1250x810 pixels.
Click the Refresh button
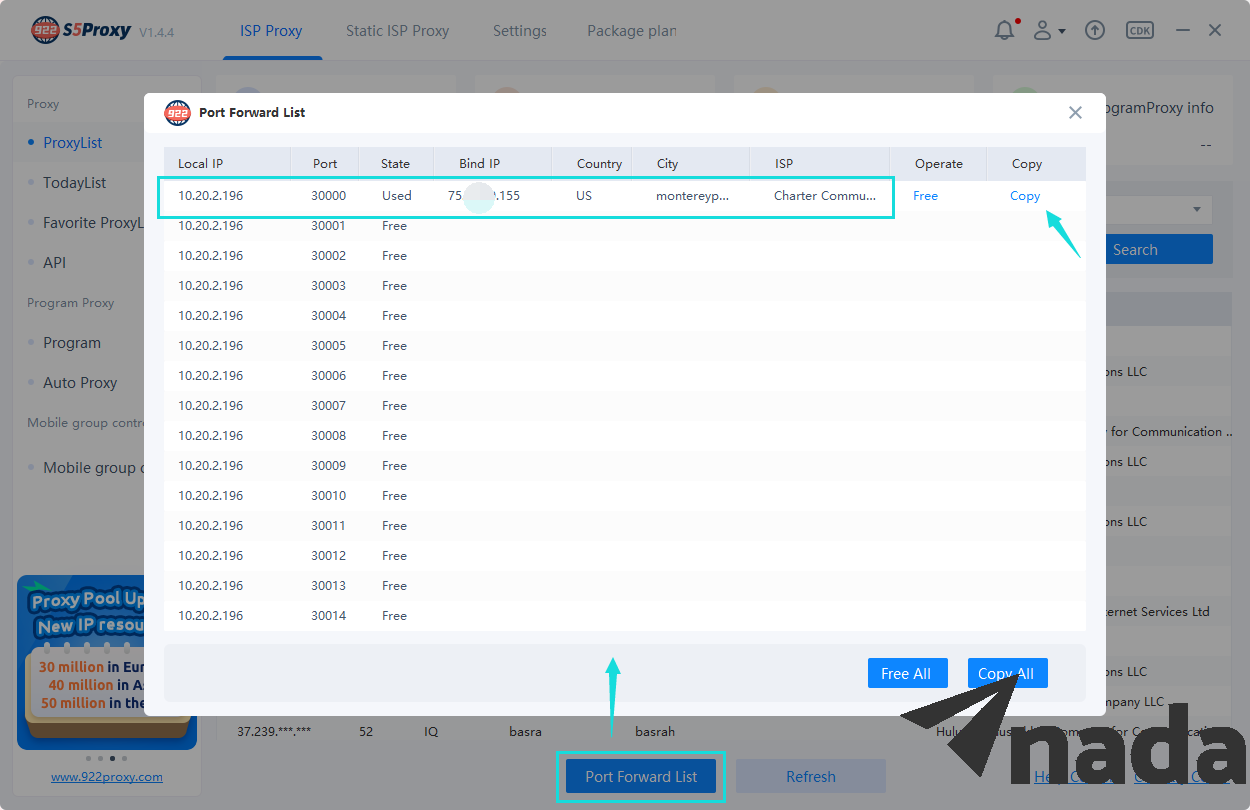pos(810,776)
